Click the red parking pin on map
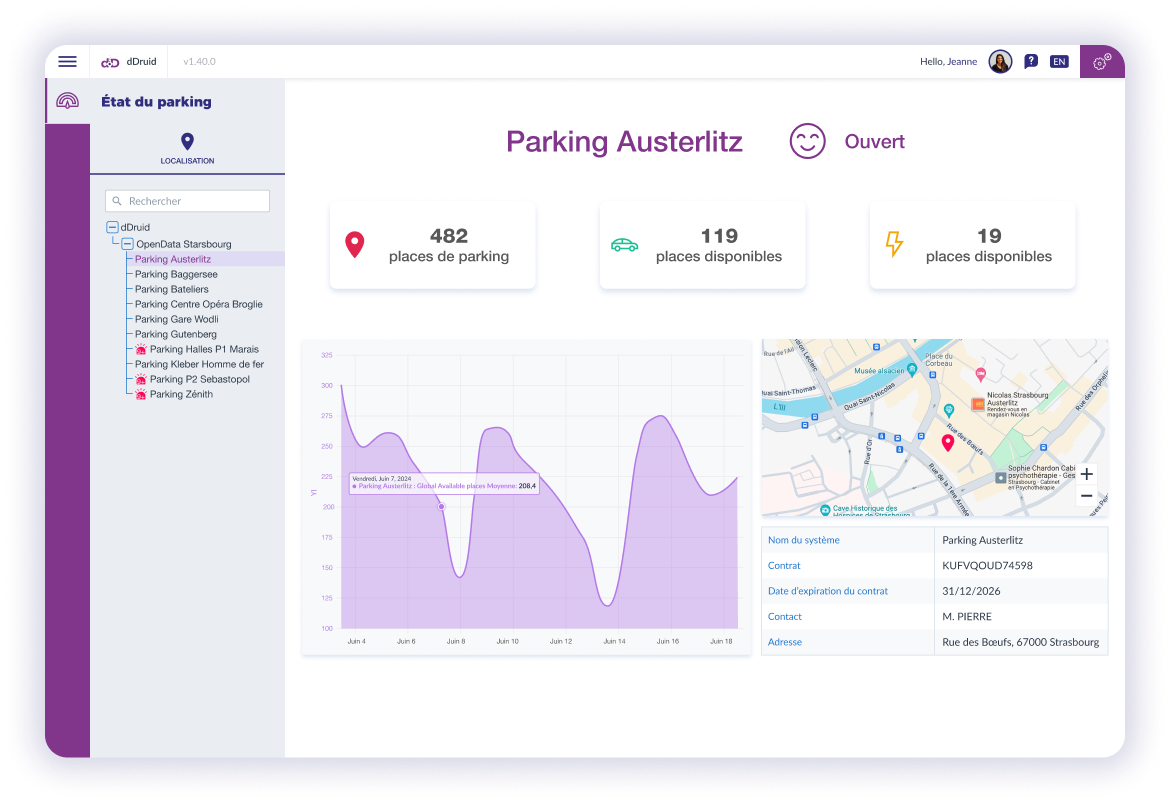This screenshot has width=1170, height=803. click(x=948, y=442)
